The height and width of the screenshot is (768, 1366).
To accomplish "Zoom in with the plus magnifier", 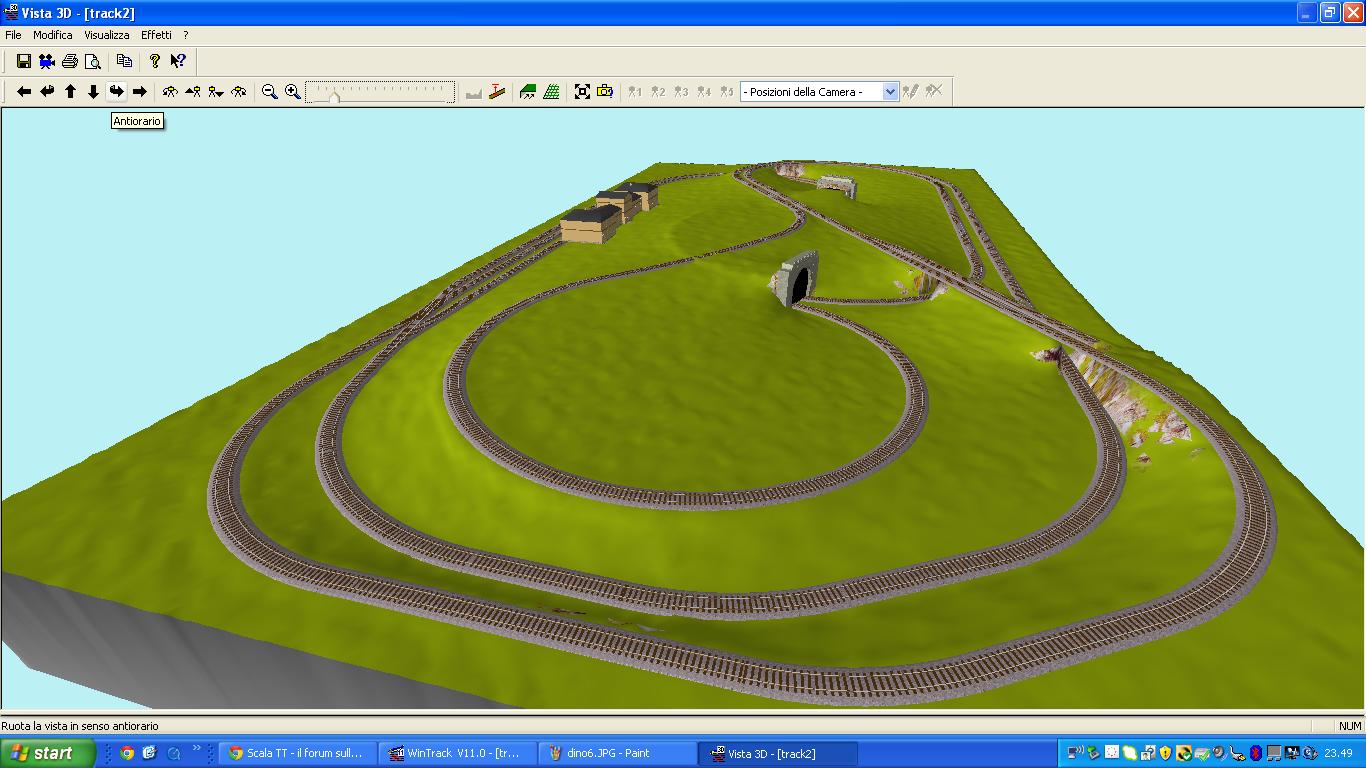I will (293, 92).
